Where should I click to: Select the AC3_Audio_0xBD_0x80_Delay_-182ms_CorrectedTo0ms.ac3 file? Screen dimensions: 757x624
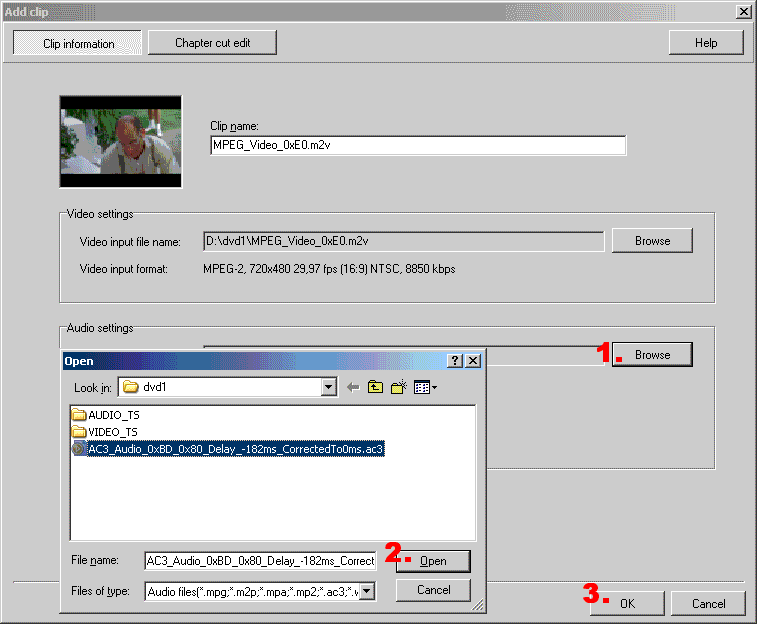[228, 449]
